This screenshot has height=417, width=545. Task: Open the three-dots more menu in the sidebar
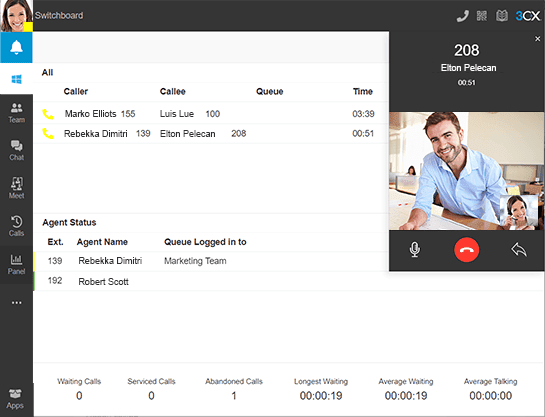click(x=16, y=303)
